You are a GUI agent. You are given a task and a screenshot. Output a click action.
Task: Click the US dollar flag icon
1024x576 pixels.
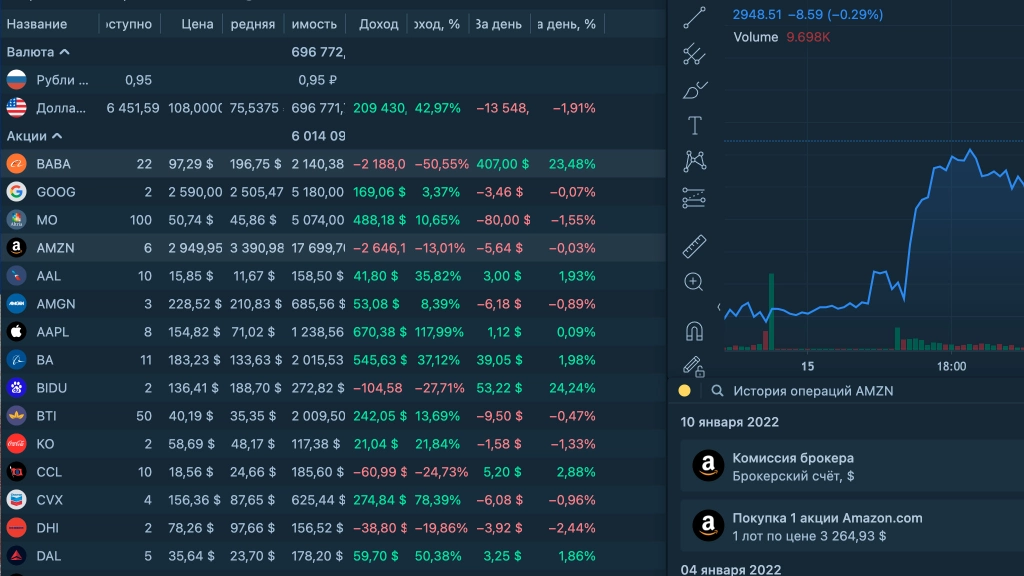click(x=16, y=108)
